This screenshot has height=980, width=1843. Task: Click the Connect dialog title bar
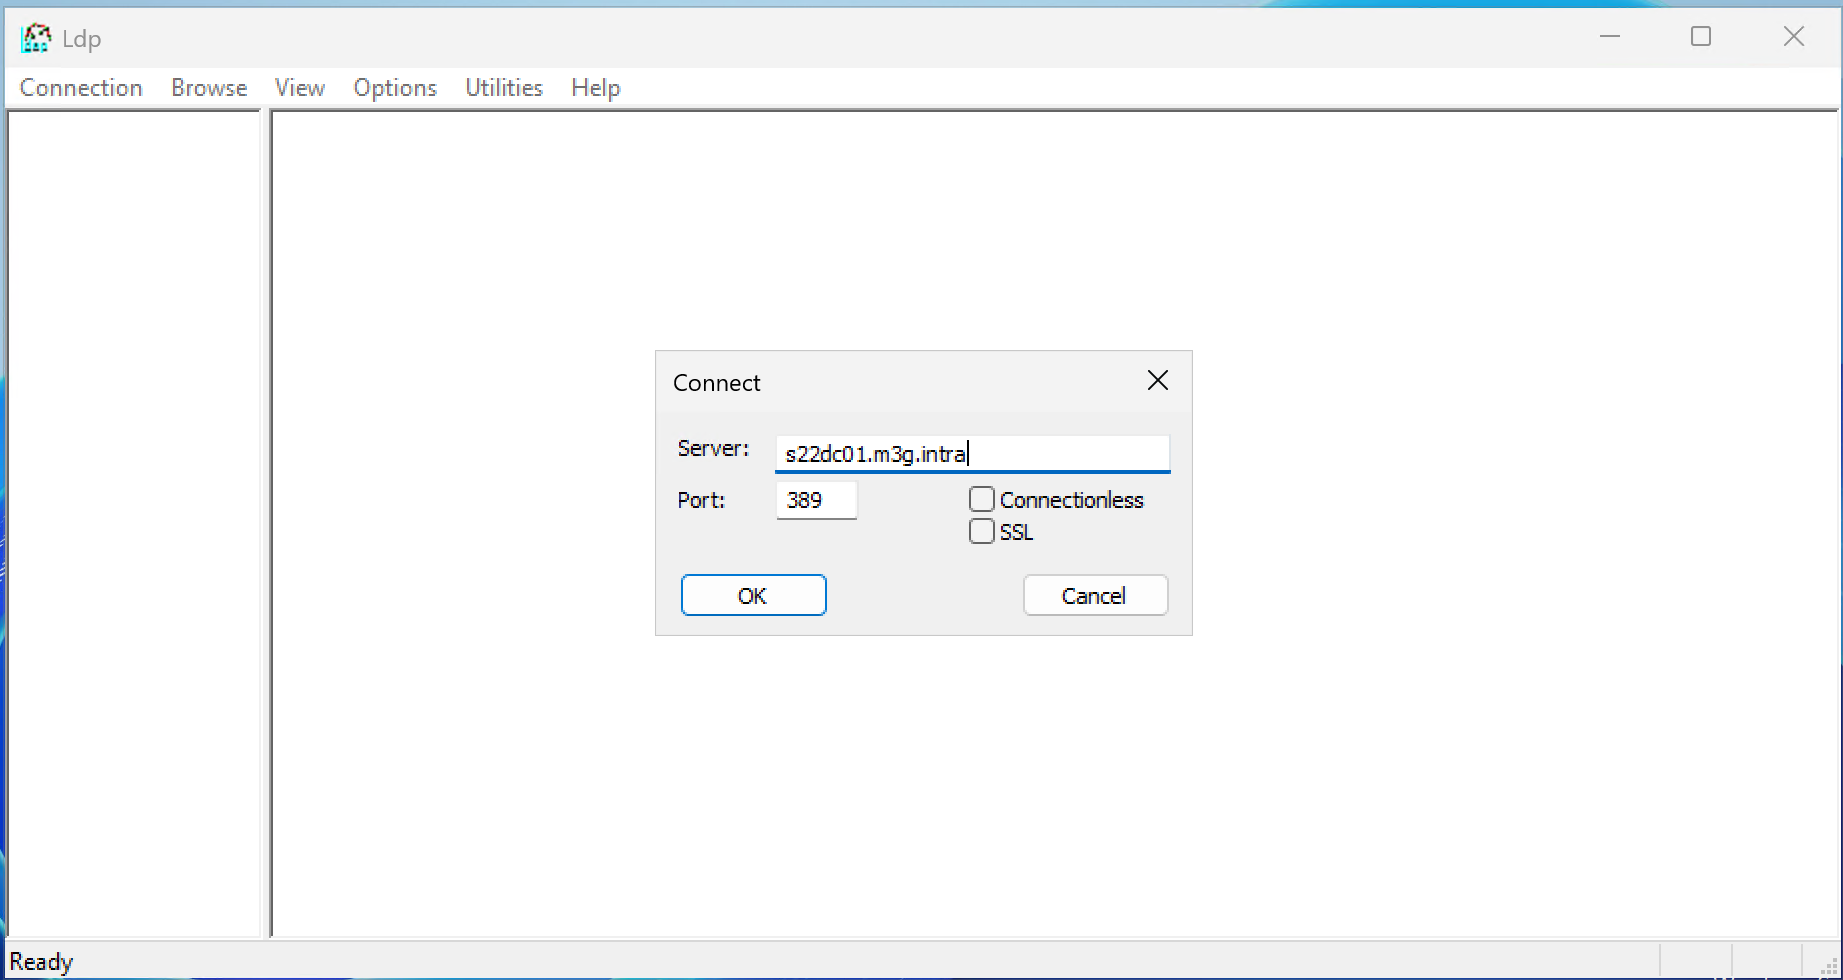coord(900,382)
